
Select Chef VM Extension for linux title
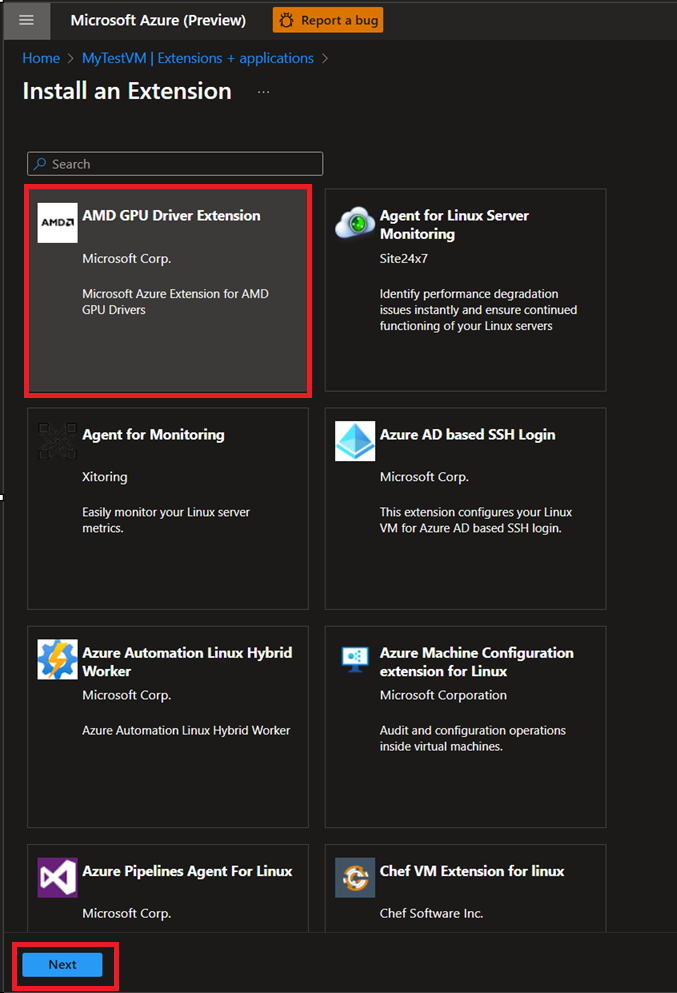point(472,871)
